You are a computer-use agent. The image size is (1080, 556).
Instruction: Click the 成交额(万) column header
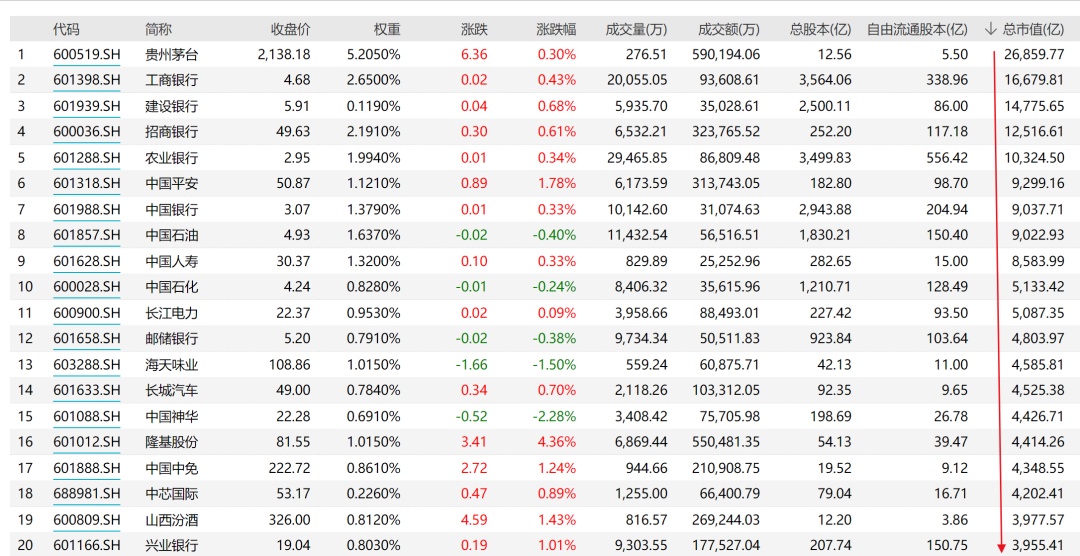click(x=729, y=30)
